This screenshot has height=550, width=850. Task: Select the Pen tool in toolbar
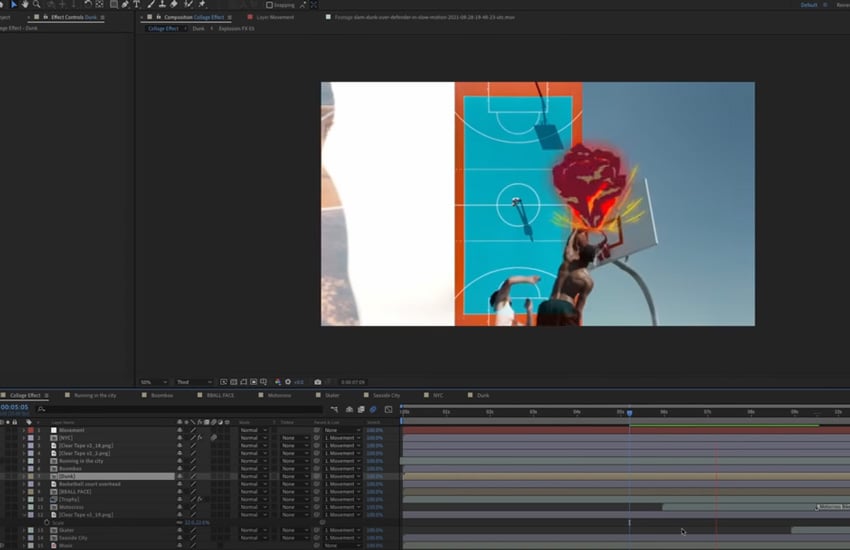pyautogui.click(x=123, y=4)
